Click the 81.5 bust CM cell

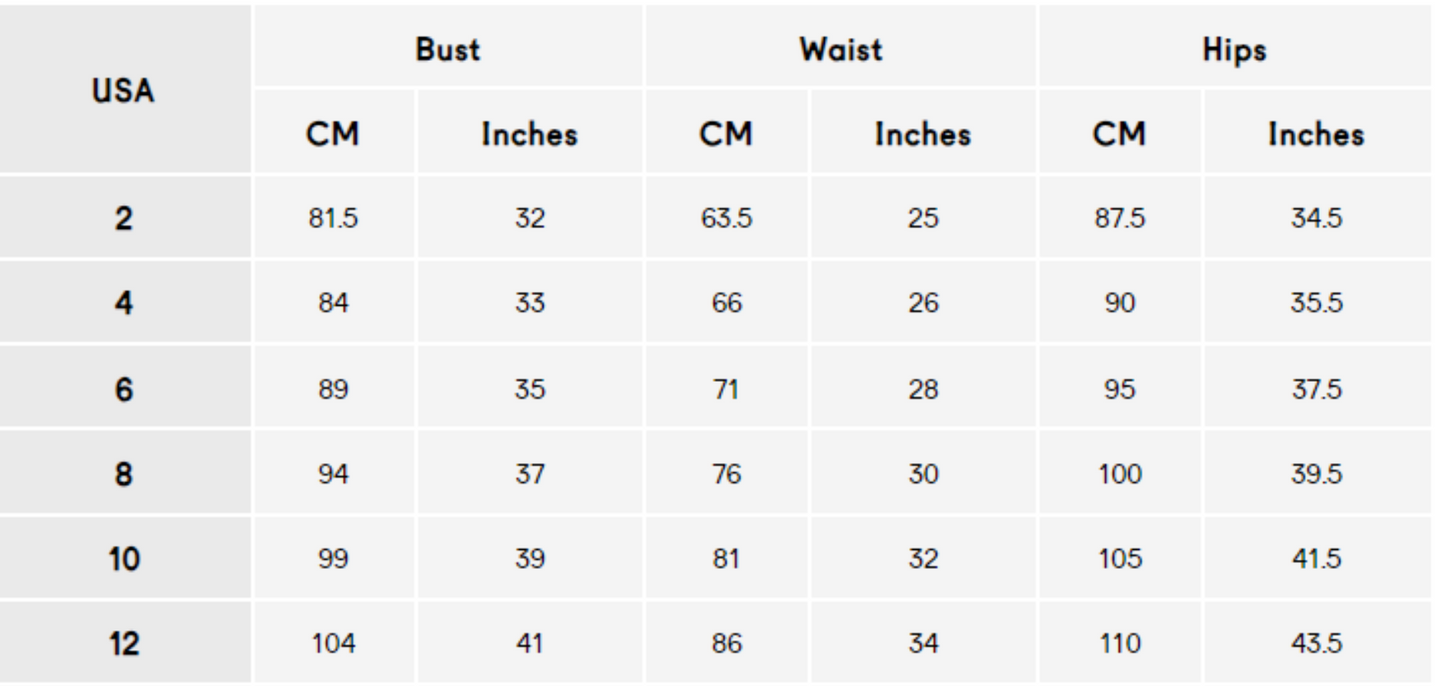(x=333, y=219)
